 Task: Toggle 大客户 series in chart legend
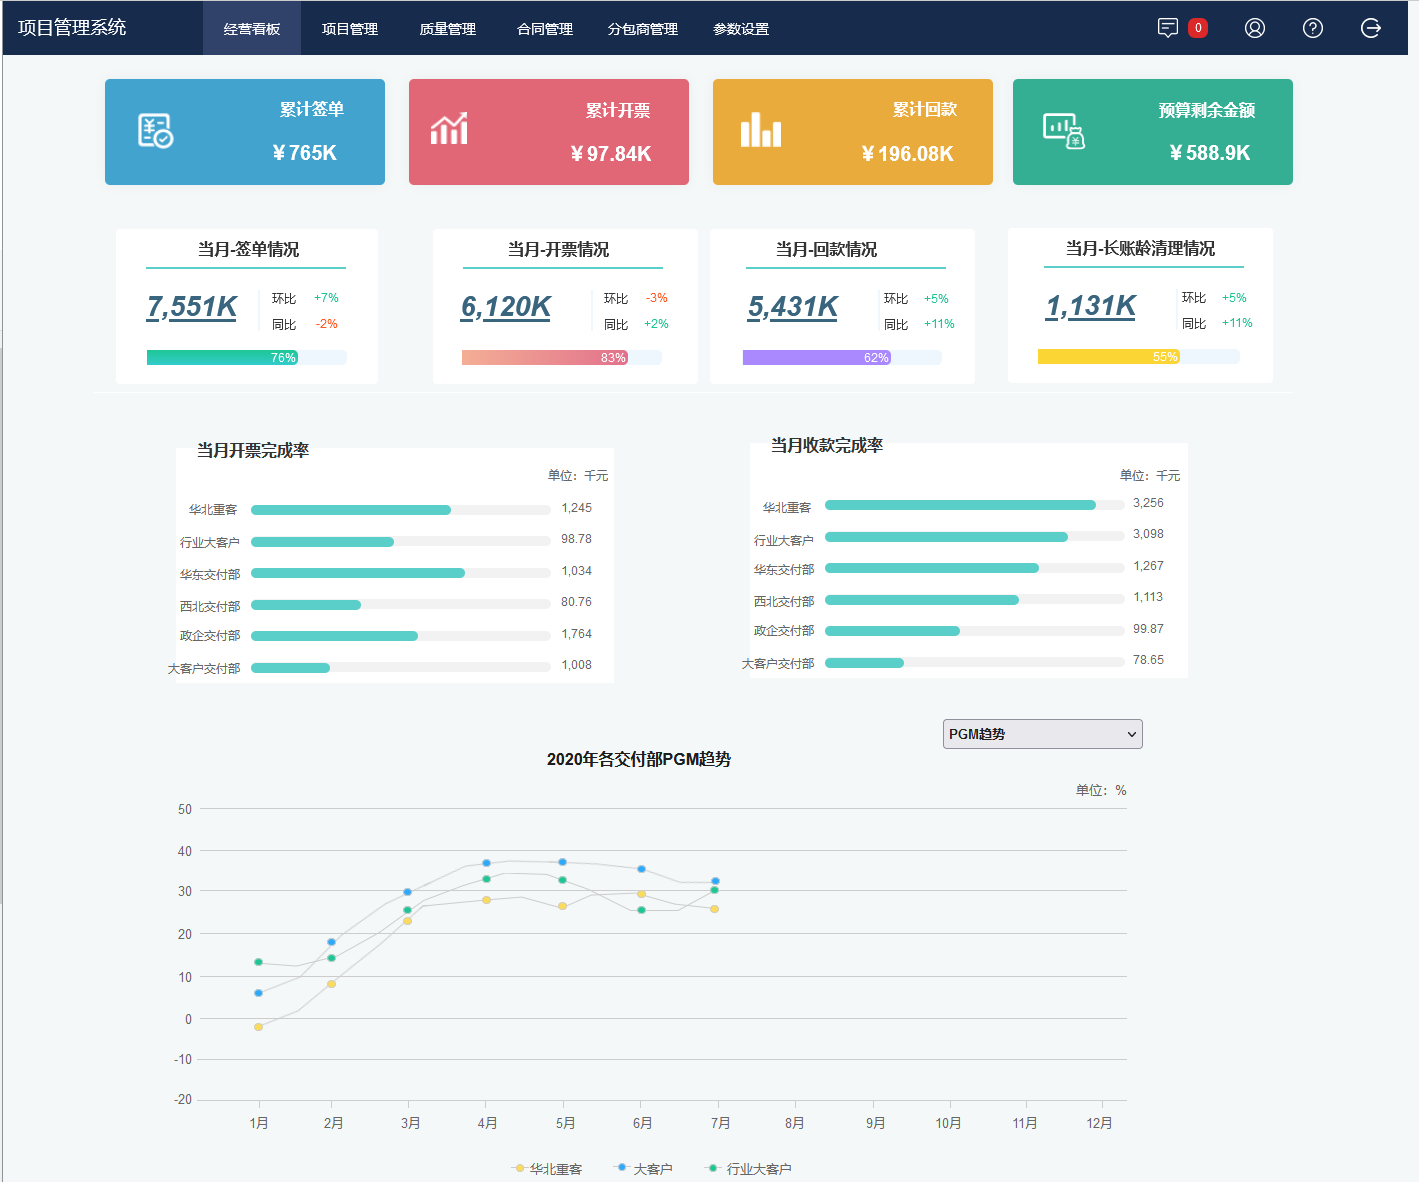(644, 1168)
